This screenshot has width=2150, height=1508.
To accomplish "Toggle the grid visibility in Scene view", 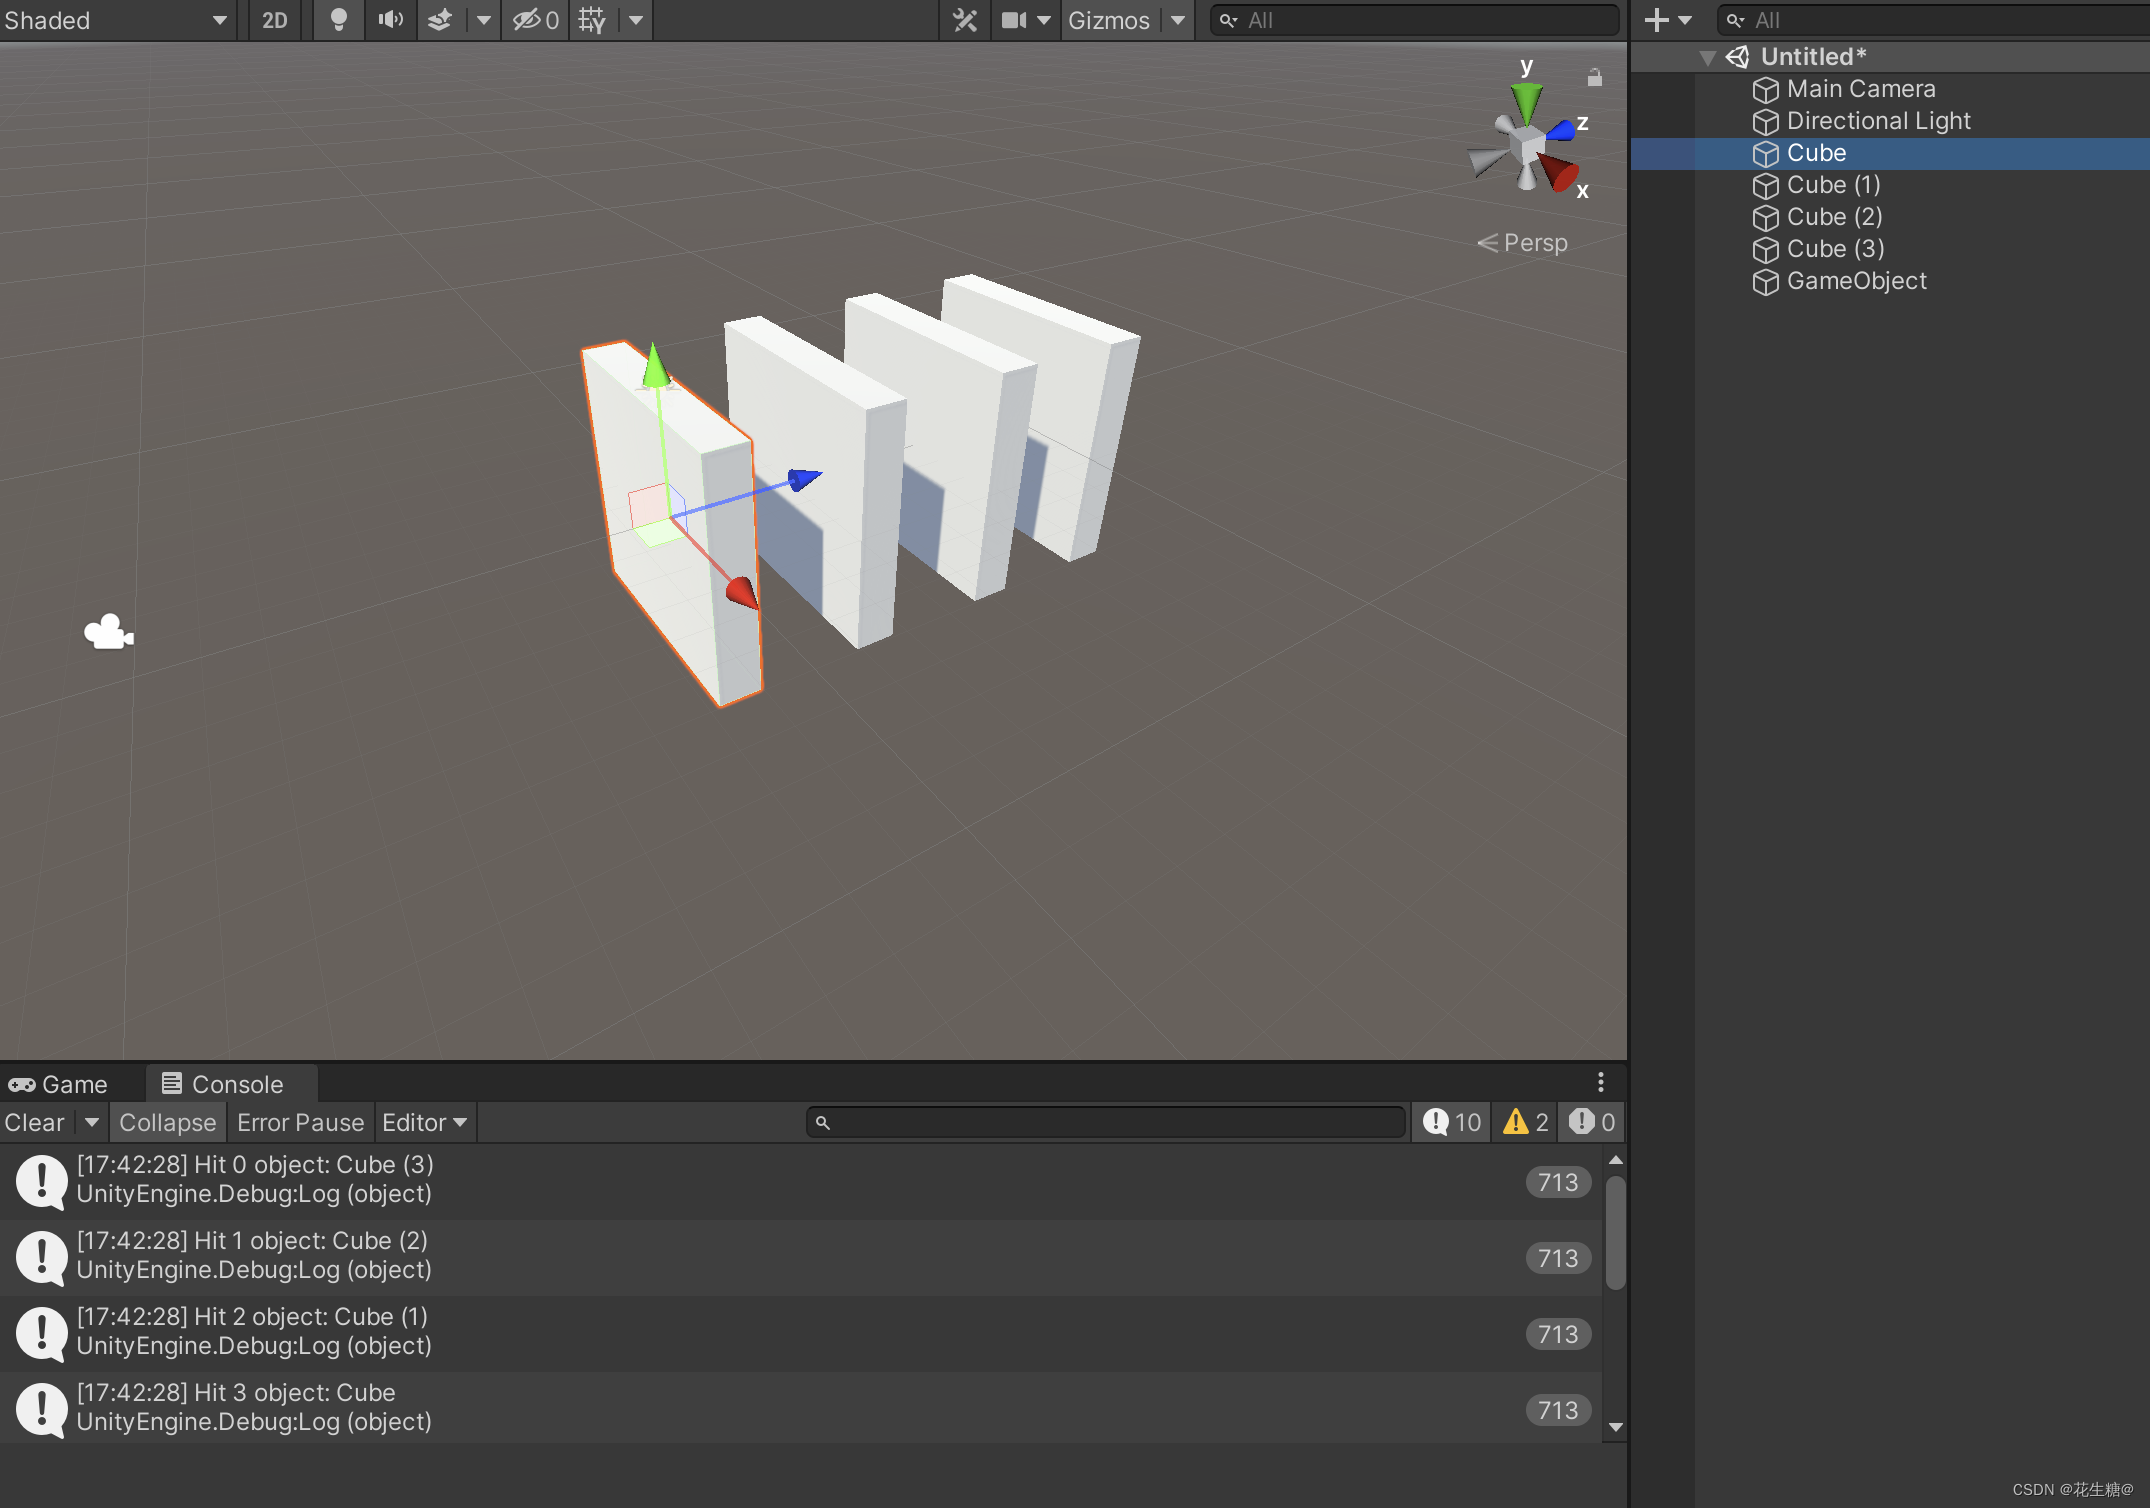I will click(x=591, y=20).
